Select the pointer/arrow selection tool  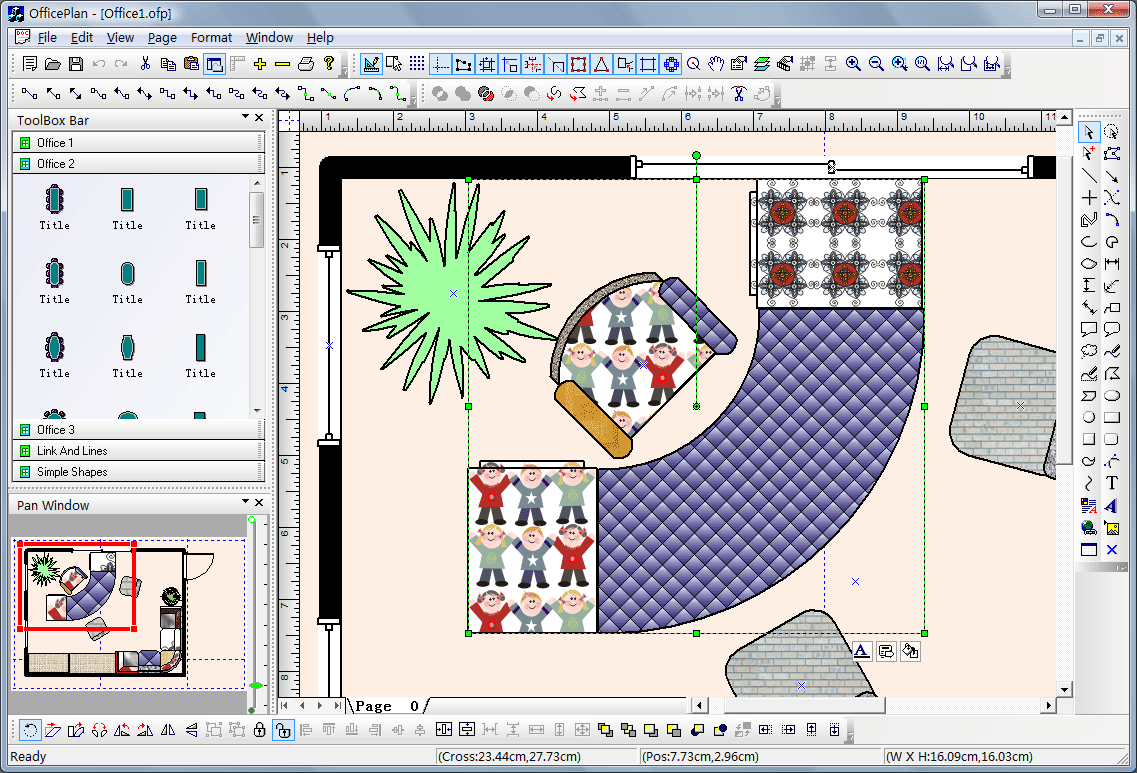[x=1088, y=131]
